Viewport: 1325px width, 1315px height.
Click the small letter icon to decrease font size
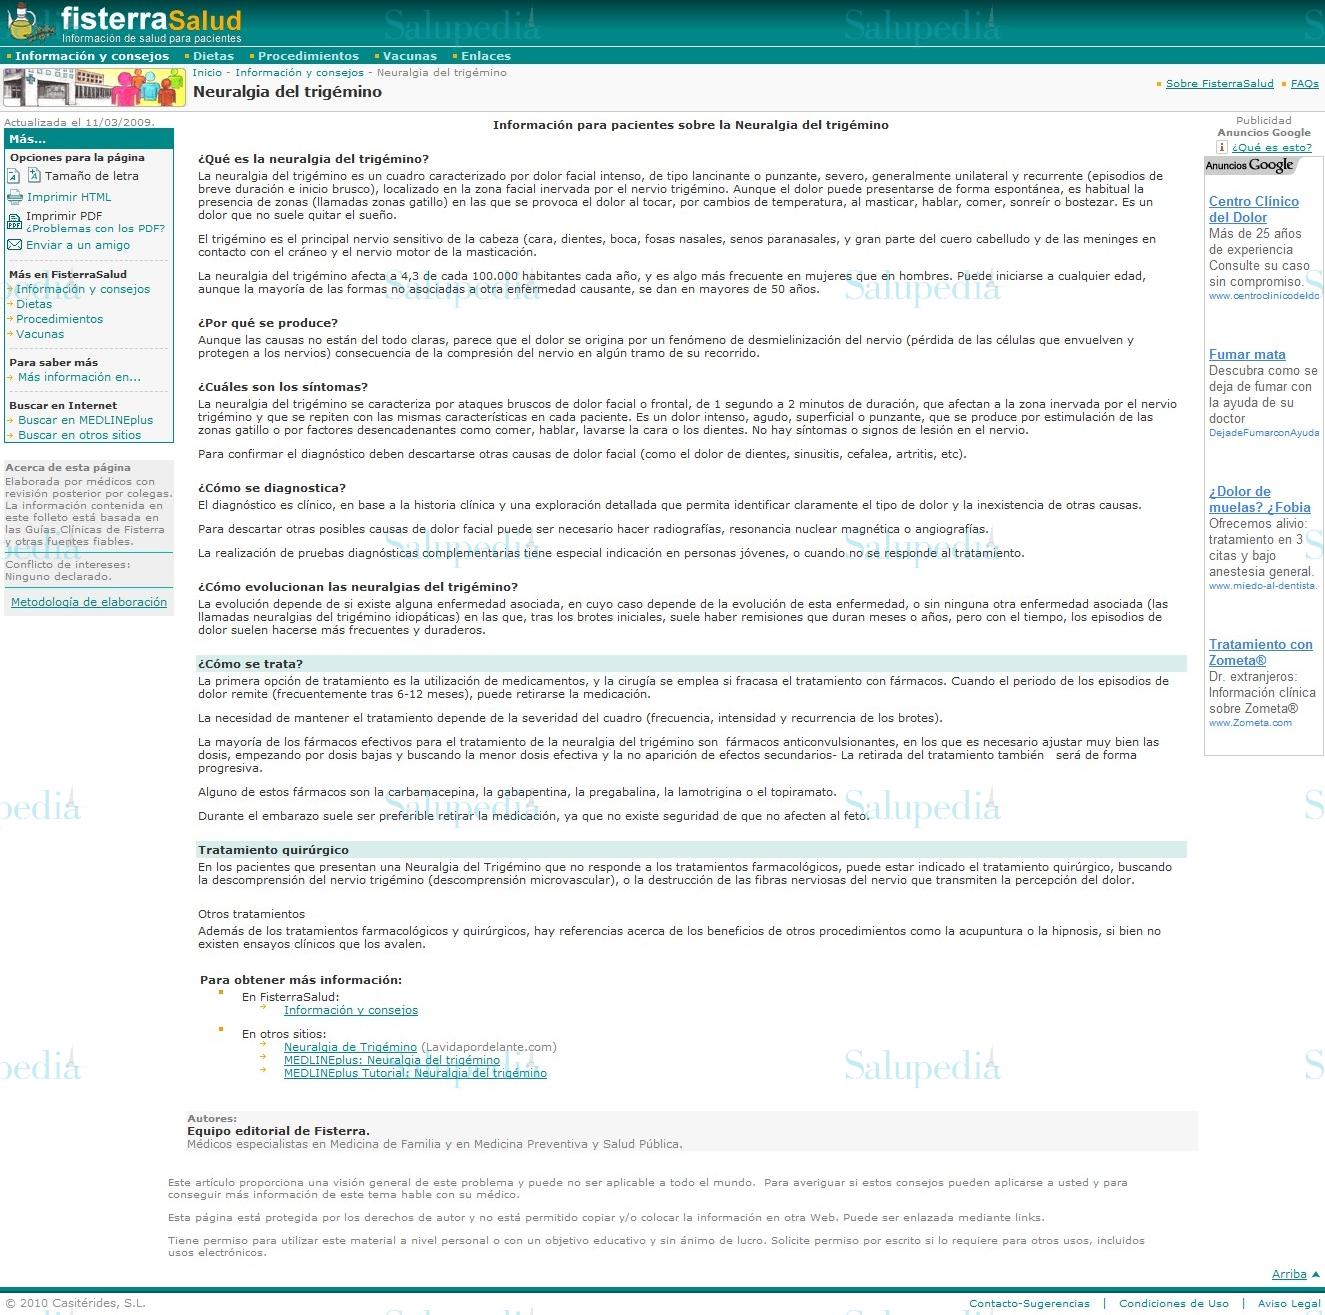[x=13, y=175]
